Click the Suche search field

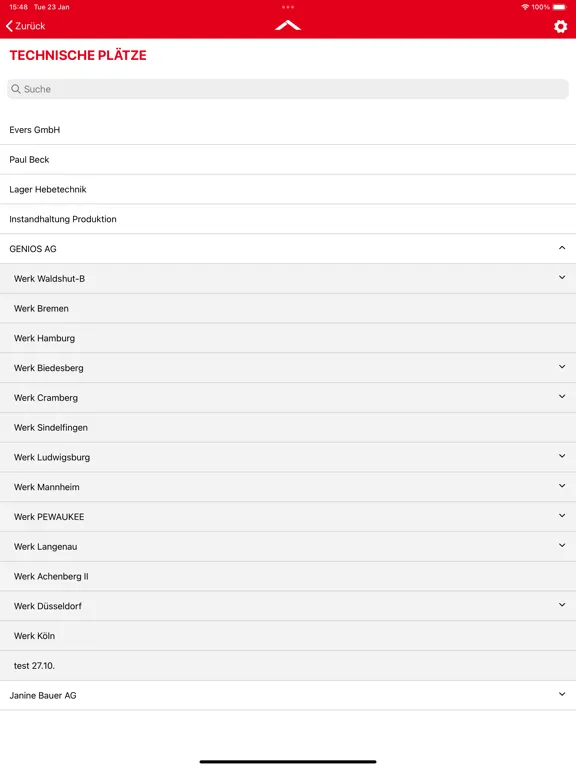288,89
